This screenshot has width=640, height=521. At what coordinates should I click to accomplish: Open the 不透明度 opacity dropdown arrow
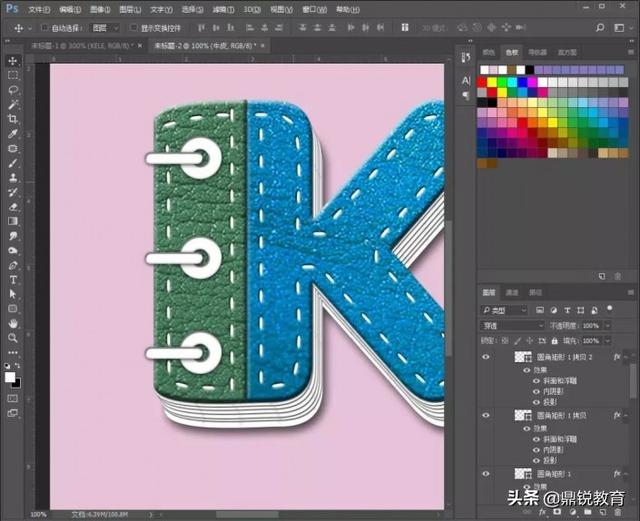click(x=608, y=325)
